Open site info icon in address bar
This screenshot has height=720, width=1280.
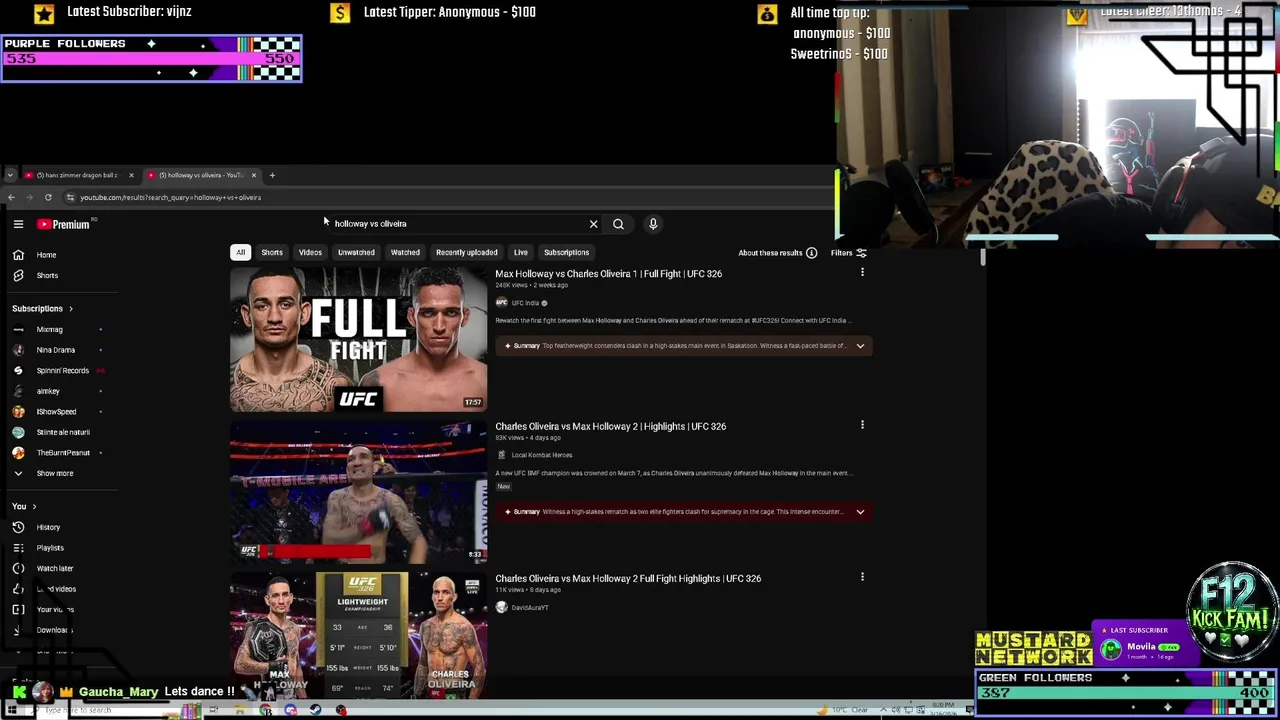pos(70,197)
